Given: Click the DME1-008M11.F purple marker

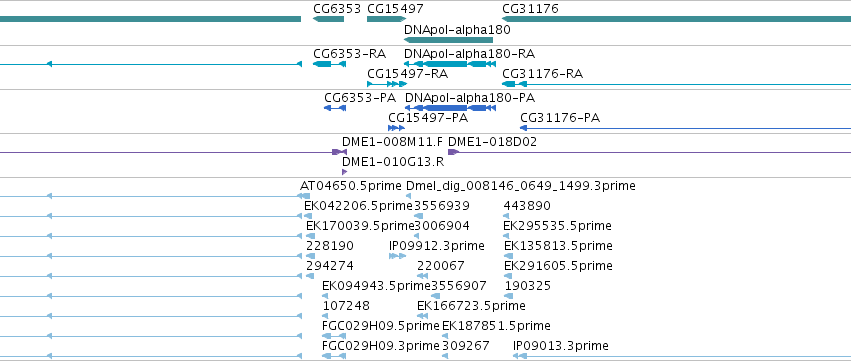Looking at the screenshot, I should pyautogui.click(x=340, y=152).
